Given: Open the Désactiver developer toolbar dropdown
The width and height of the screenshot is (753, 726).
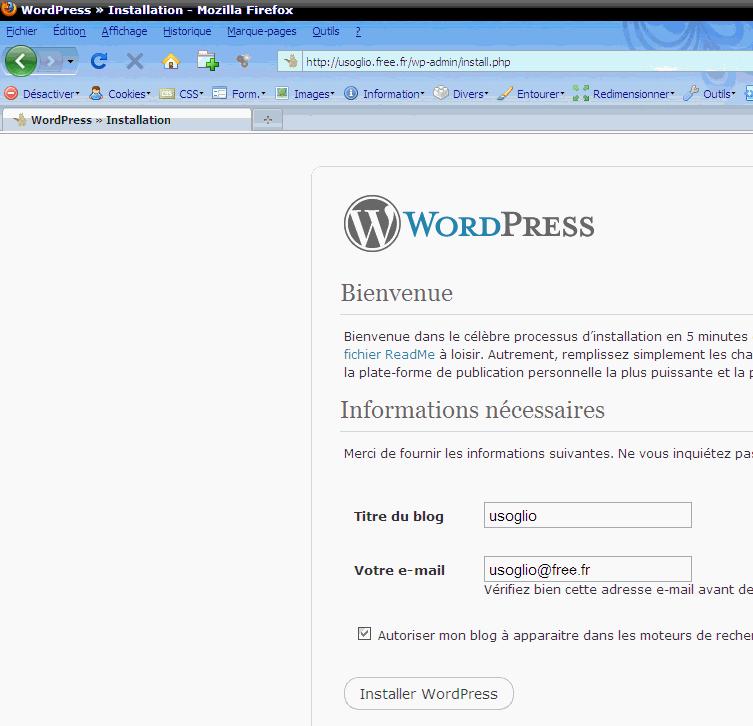Looking at the screenshot, I should pos(51,94).
